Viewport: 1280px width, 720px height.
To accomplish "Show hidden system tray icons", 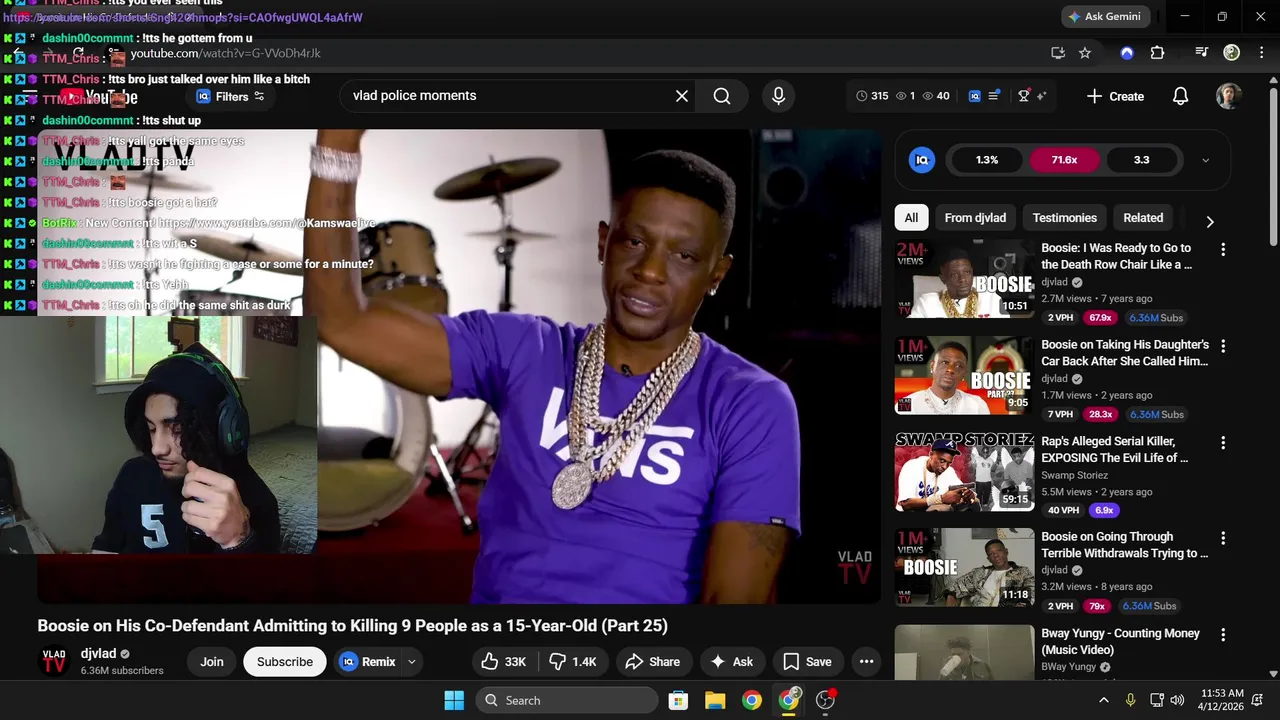I will [x=1104, y=700].
